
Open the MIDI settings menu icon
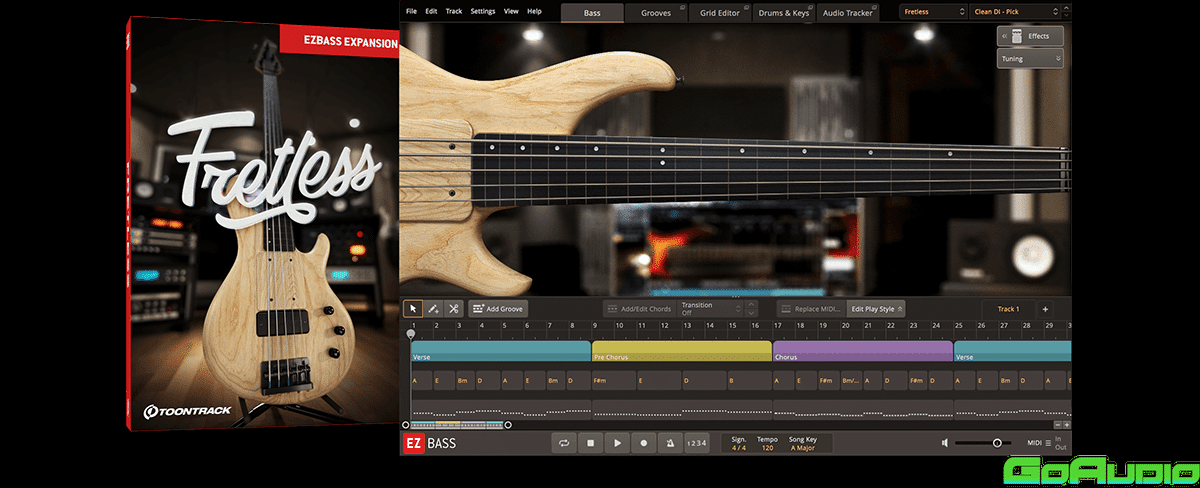(x=1048, y=443)
